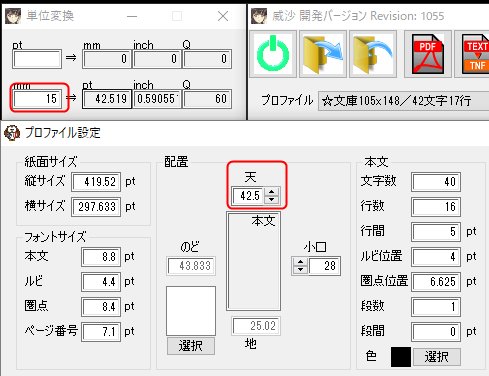Click the folder icon with forward blue arrow
489x376 pixels.
pos(323,54)
